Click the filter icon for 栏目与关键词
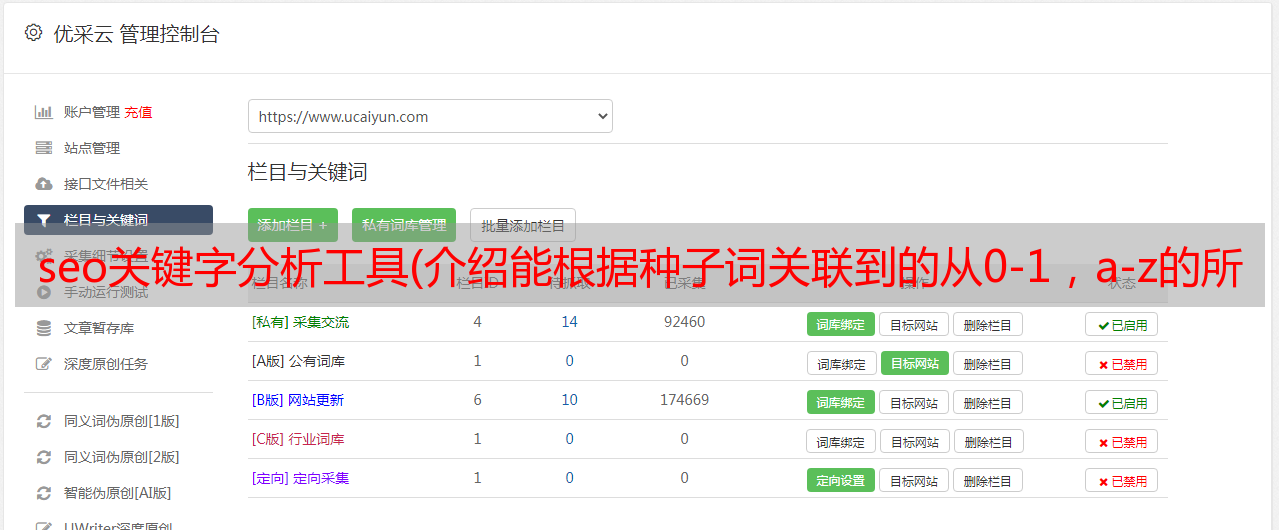This screenshot has height=530, width=1279. pyautogui.click(x=43, y=220)
